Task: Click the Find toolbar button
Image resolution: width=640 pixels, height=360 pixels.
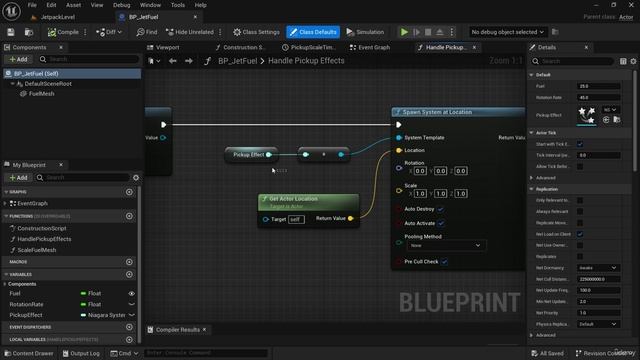Action: coord(147,32)
